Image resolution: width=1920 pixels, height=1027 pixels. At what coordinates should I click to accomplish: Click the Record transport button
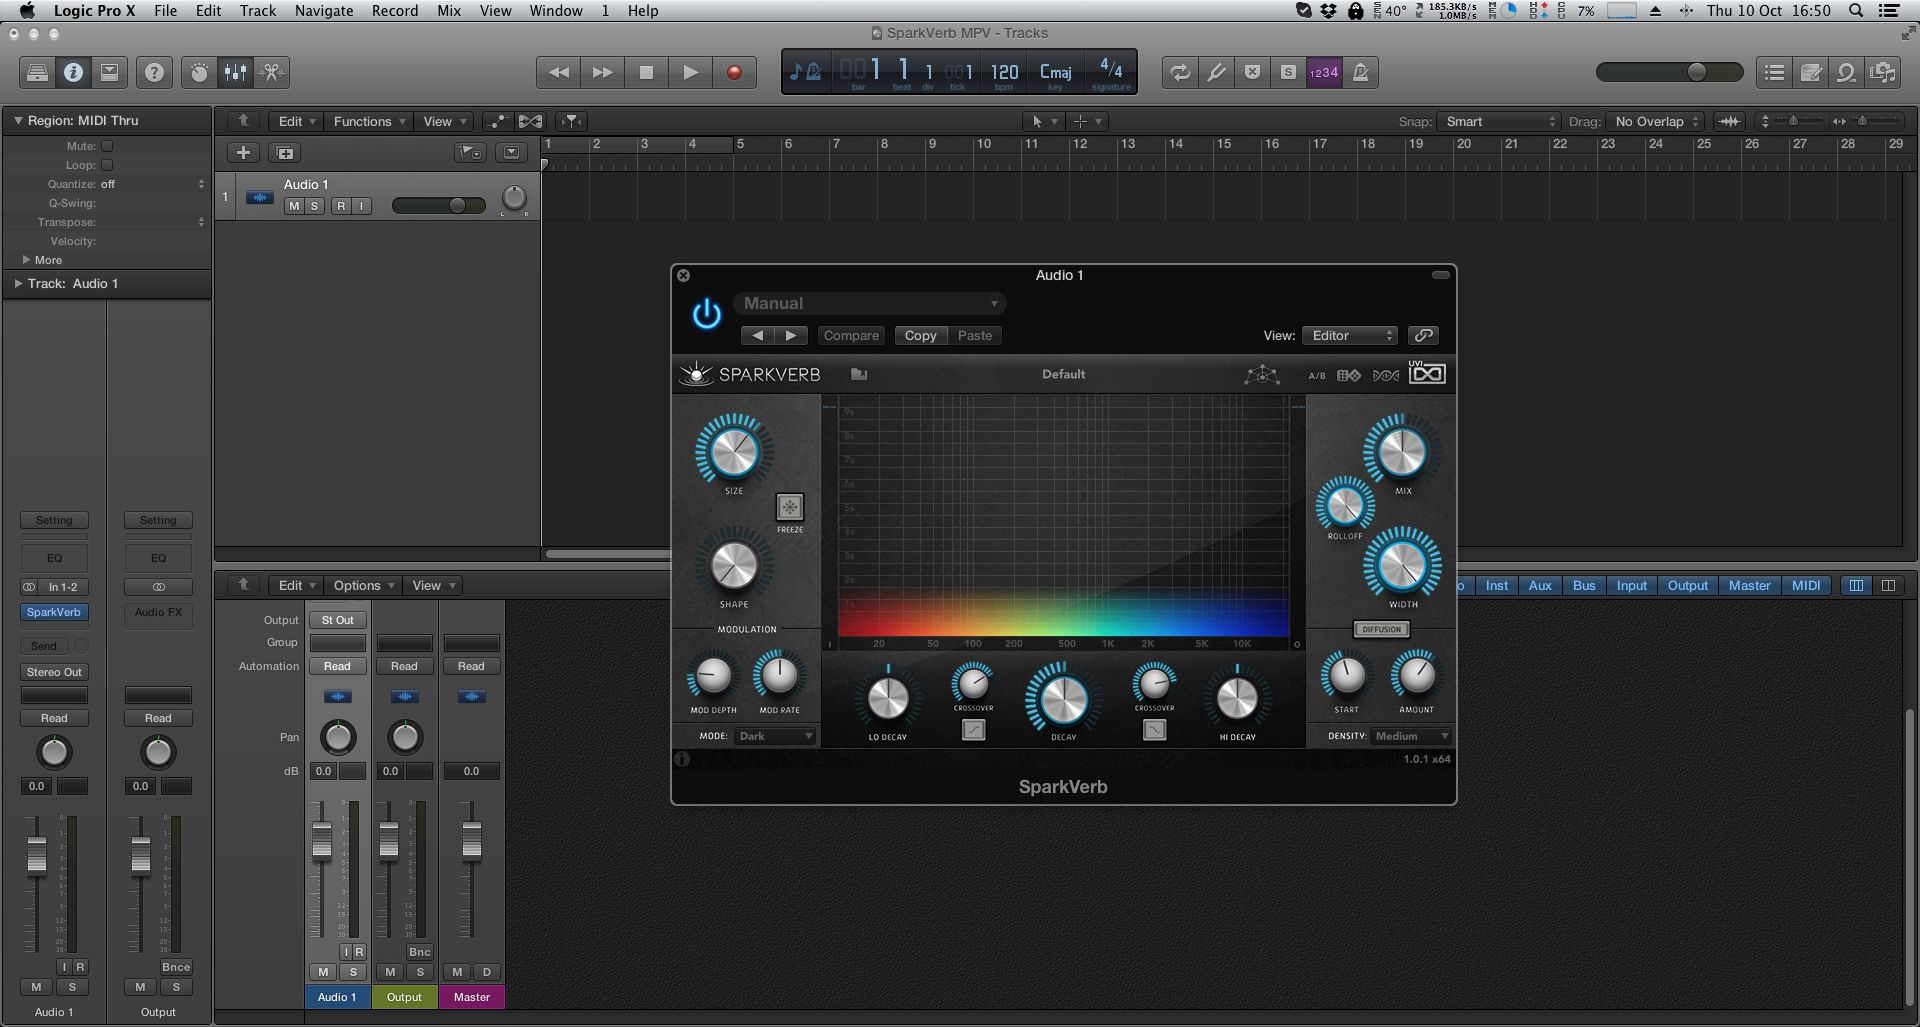point(735,72)
